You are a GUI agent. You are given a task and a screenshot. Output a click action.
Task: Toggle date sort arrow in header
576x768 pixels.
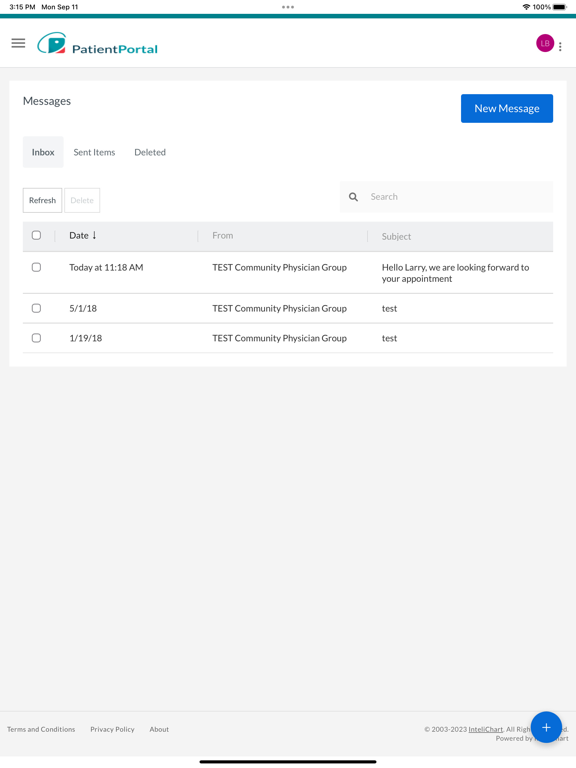[x=95, y=235]
